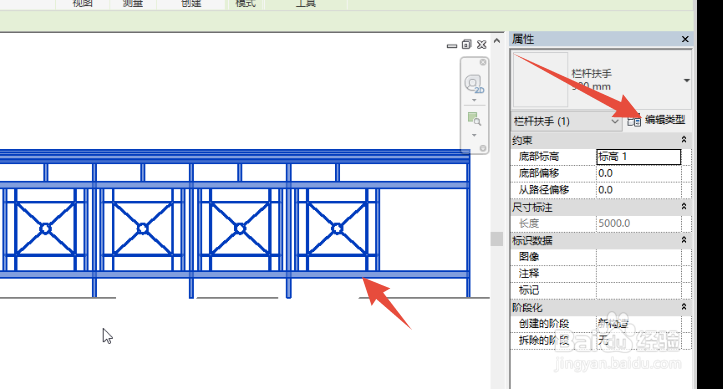Collapse the 约束 section

click(x=684, y=140)
